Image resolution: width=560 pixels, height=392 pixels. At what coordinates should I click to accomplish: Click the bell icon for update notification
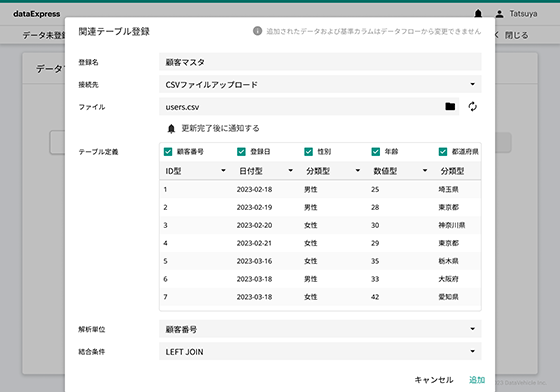171,129
